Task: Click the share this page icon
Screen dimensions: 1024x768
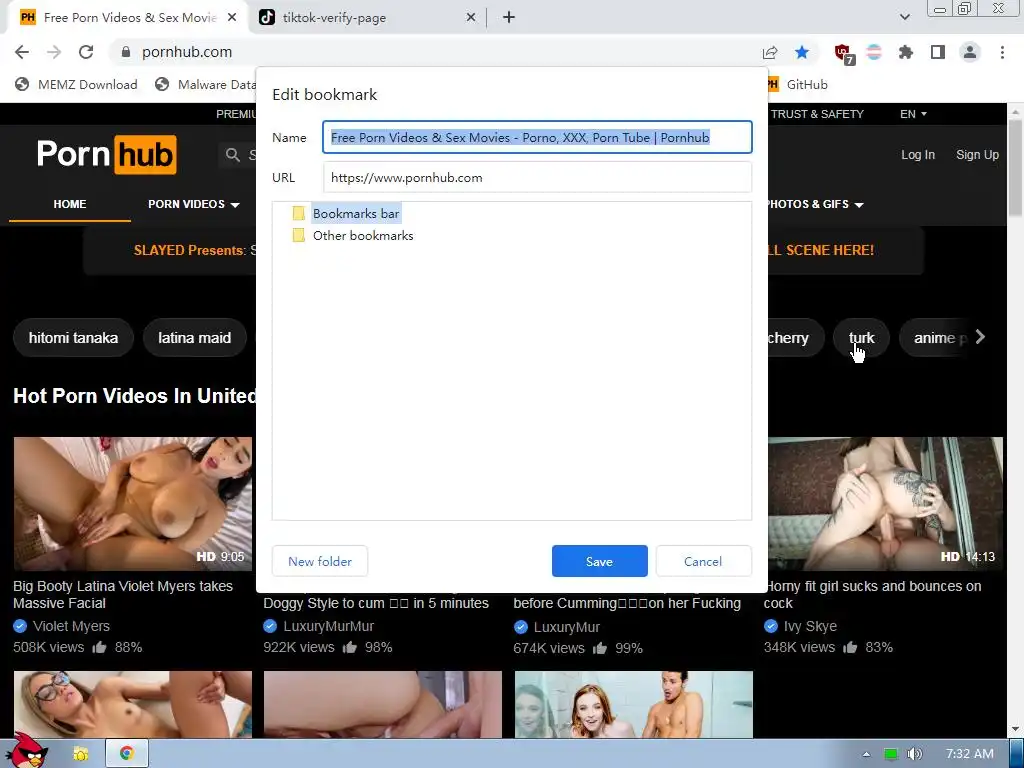Action: tap(770, 52)
